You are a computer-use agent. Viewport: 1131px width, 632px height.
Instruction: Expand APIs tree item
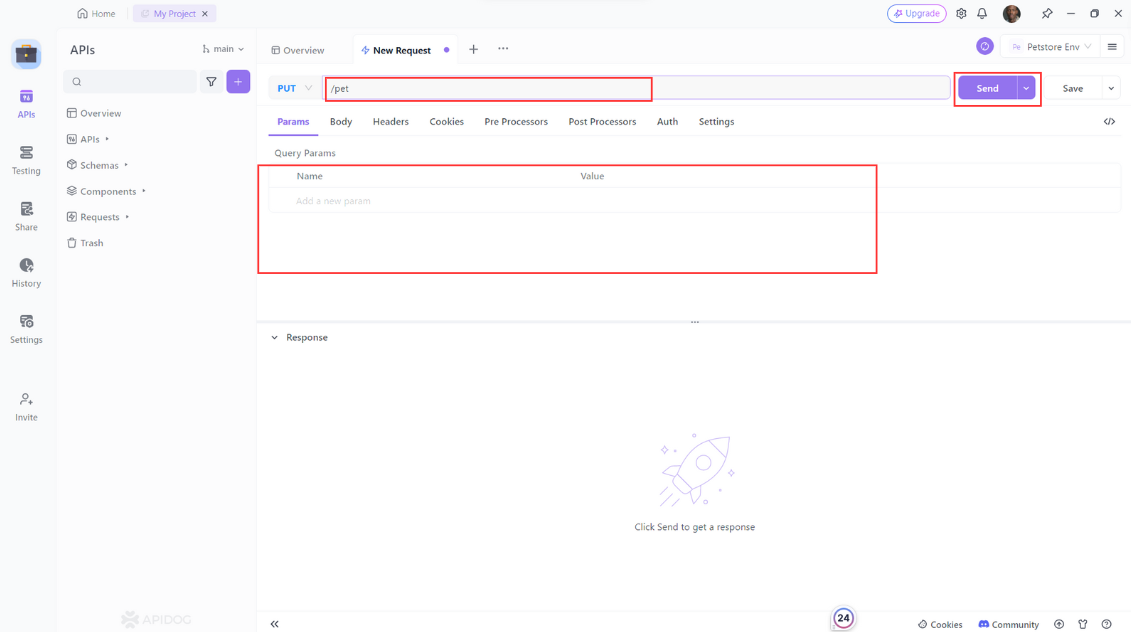(x=107, y=139)
